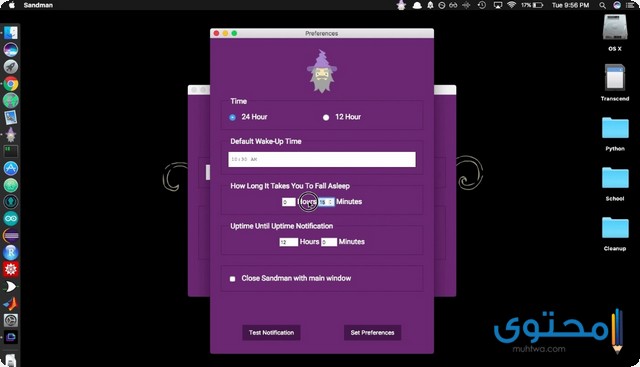Click fall asleep Hours field
This screenshot has height=367, width=640.
coord(288,202)
